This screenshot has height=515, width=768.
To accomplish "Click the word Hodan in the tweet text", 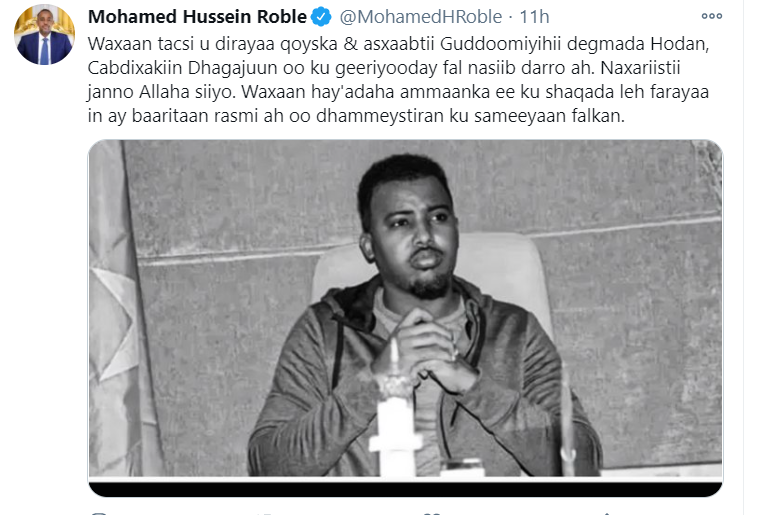I will click(x=679, y=44).
